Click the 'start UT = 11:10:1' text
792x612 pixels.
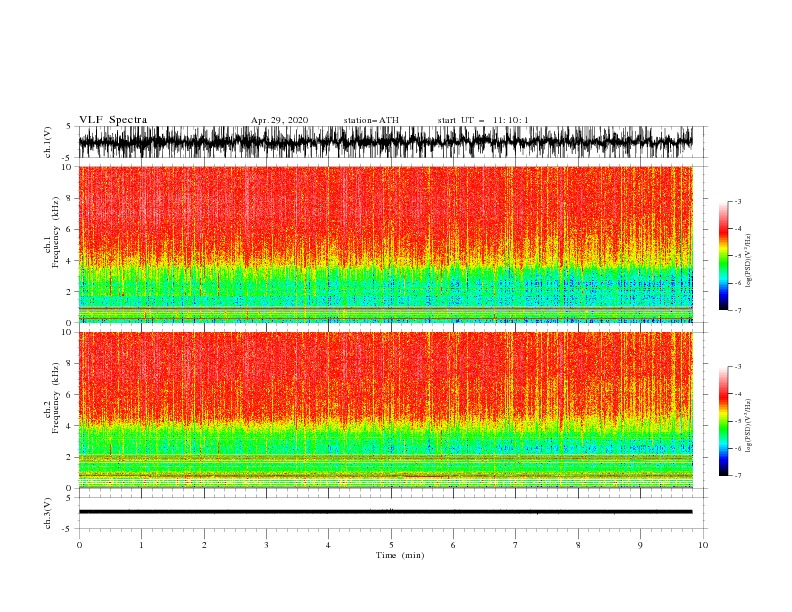[x=483, y=120]
